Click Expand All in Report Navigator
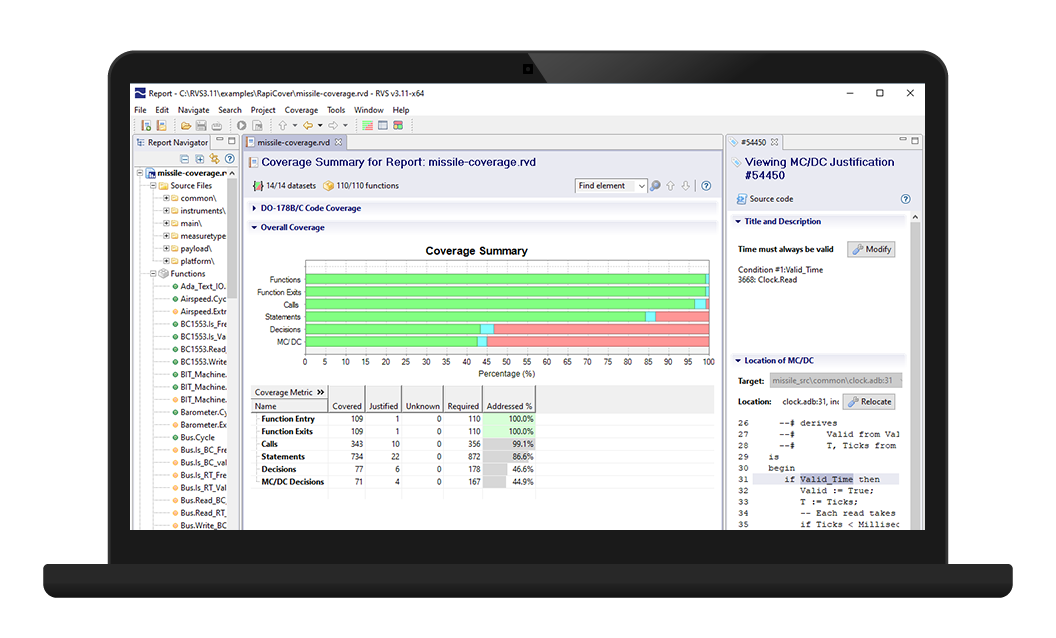The width and height of the screenshot is (1056, 638). coord(199,159)
